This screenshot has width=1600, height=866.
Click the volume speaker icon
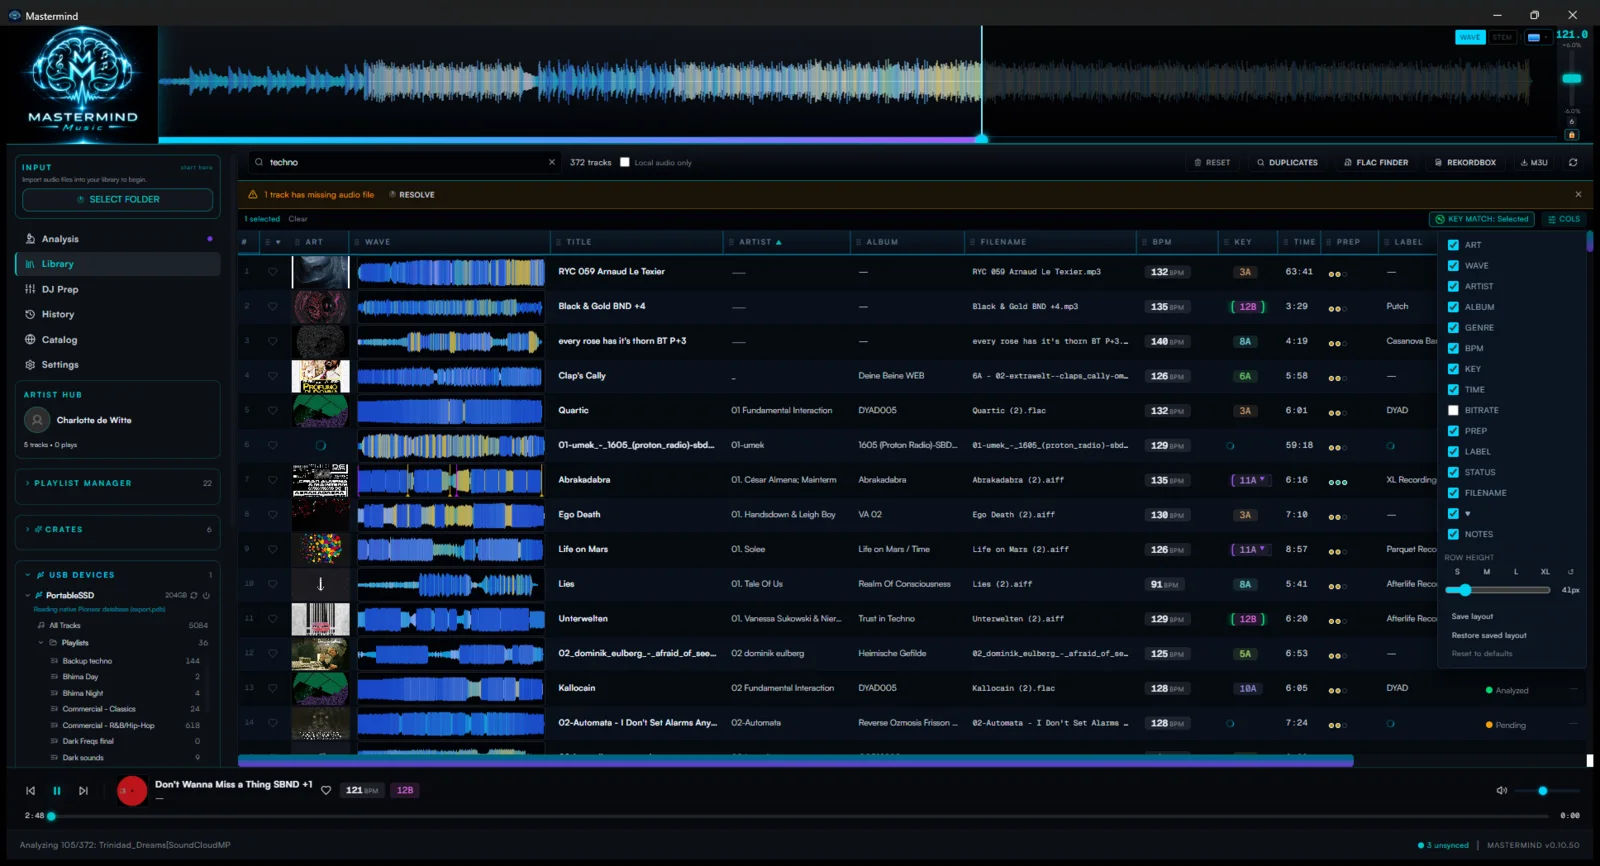coord(1501,790)
